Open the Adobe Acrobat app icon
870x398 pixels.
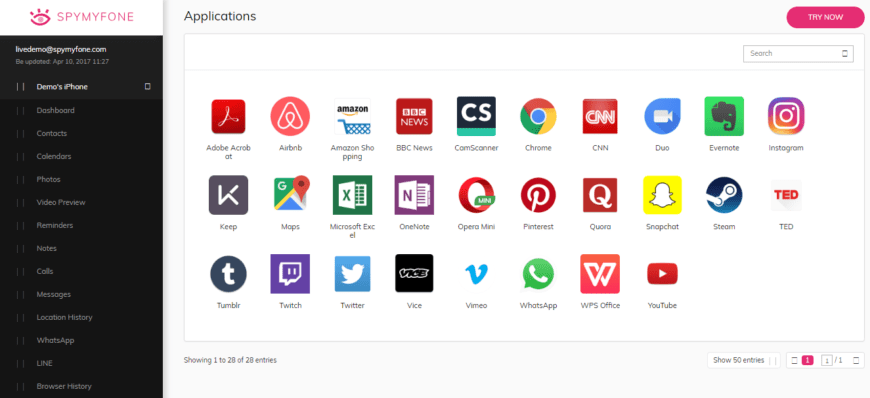coord(228,117)
